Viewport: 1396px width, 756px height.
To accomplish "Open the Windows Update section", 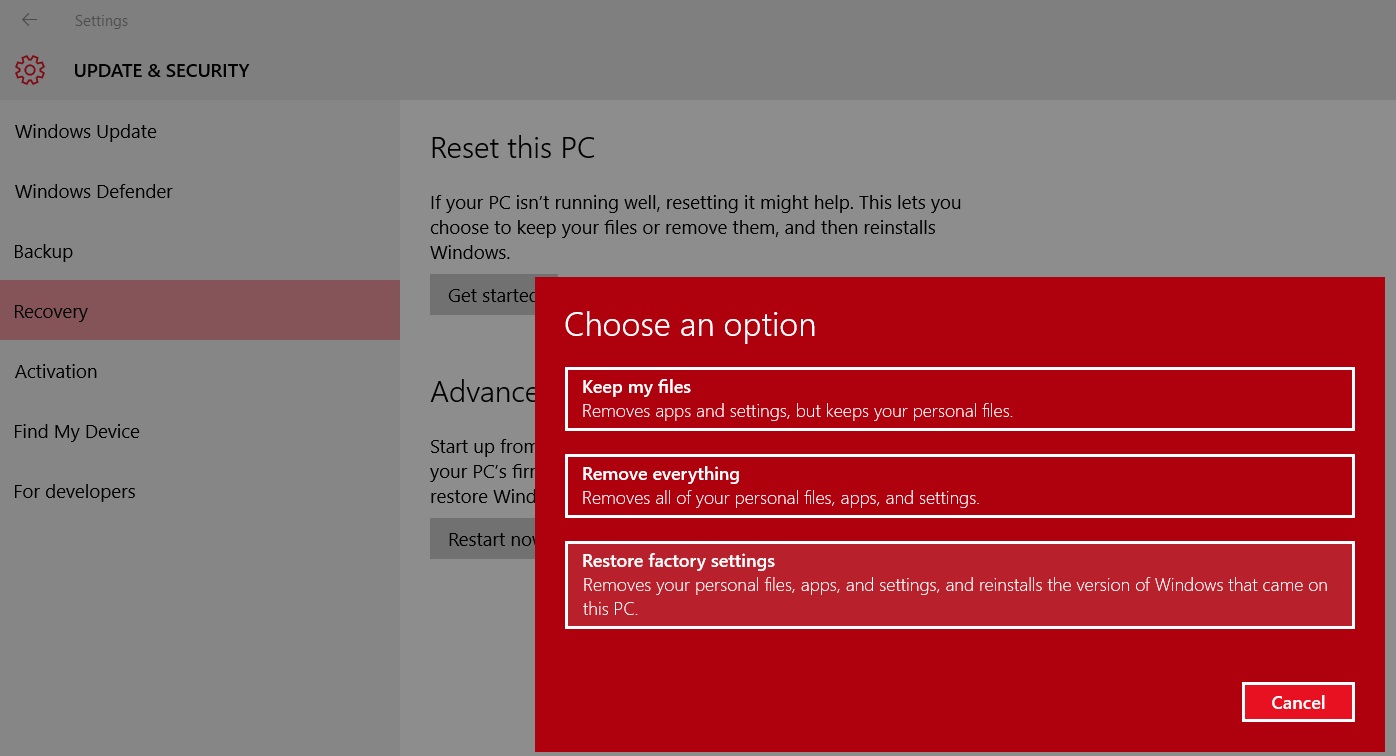I will click(86, 131).
